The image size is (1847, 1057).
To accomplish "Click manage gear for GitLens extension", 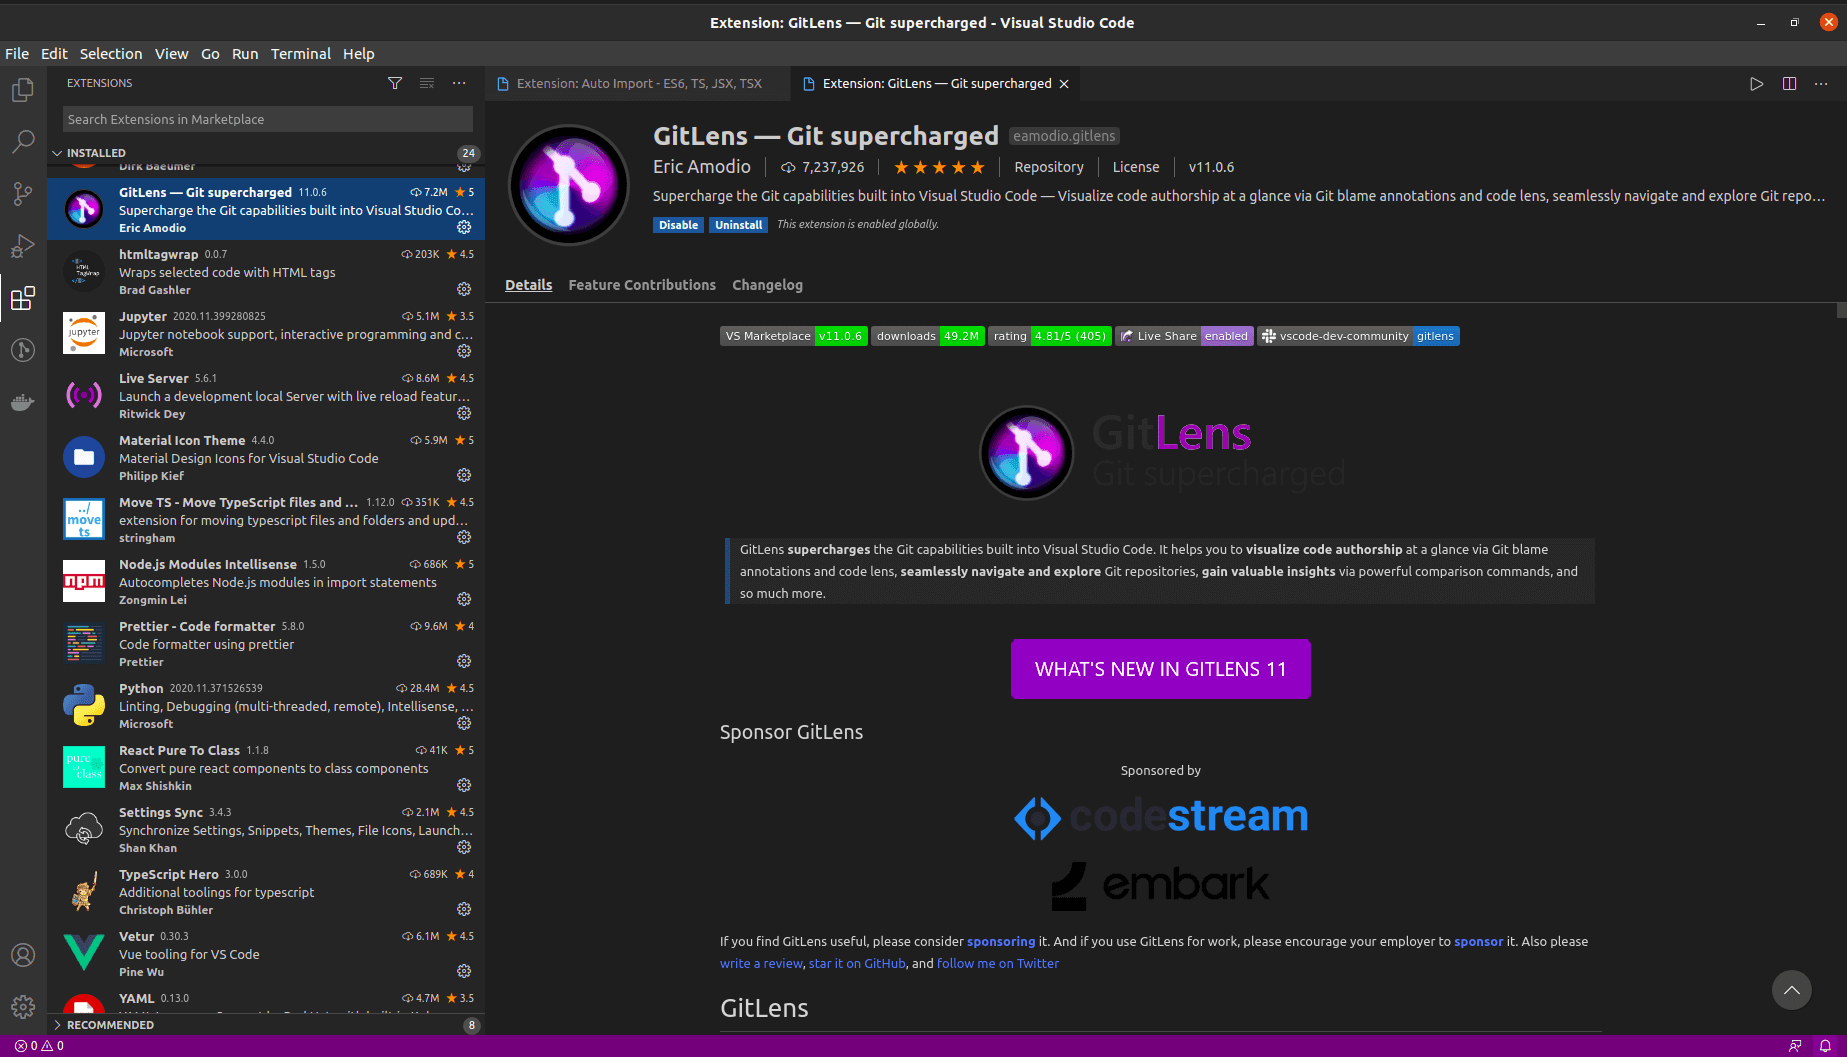I will (x=464, y=227).
